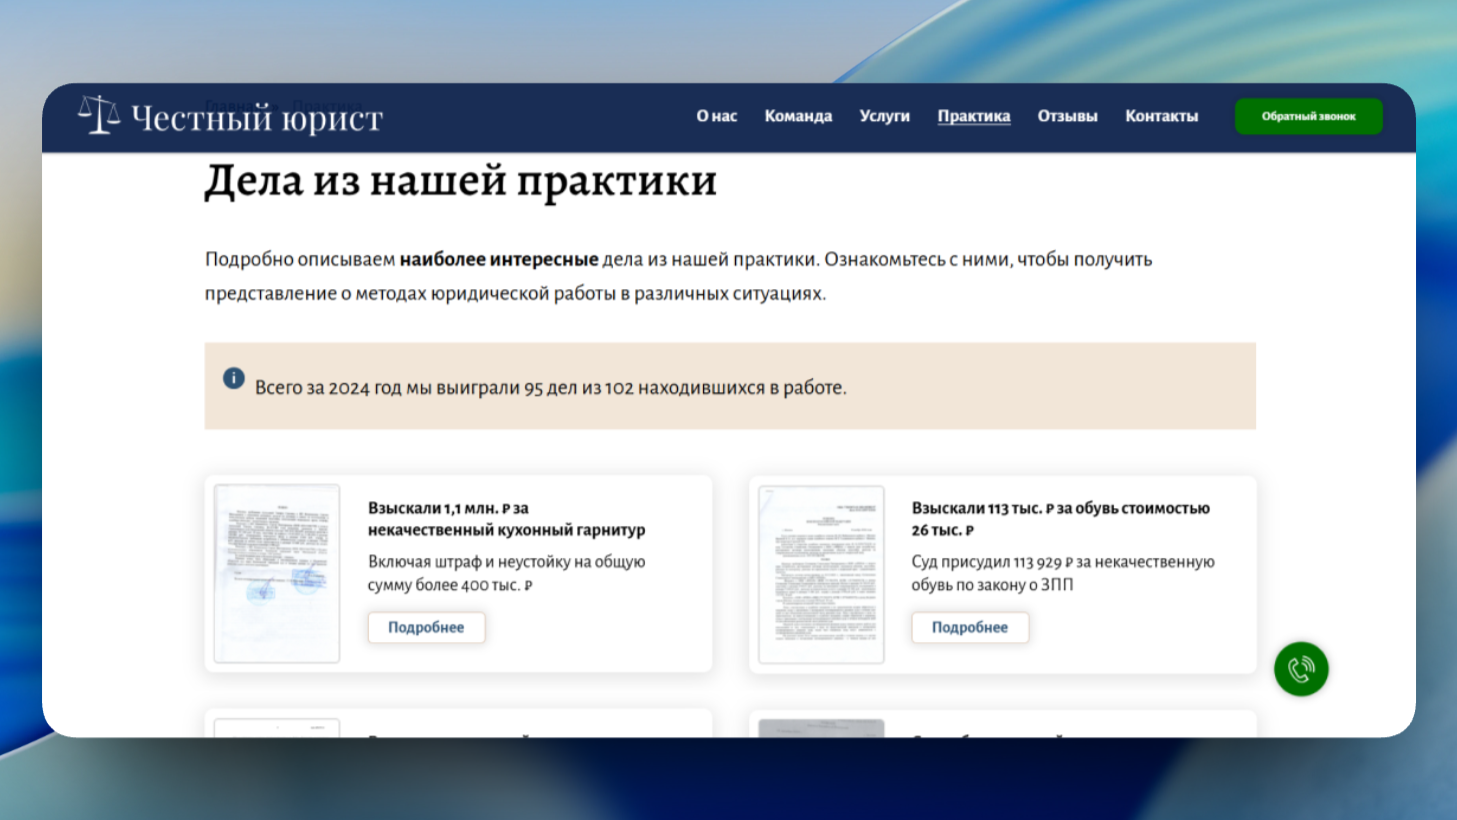The width and height of the screenshot is (1457, 820).
Task: Go to the «Команда» section
Action: tap(798, 116)
